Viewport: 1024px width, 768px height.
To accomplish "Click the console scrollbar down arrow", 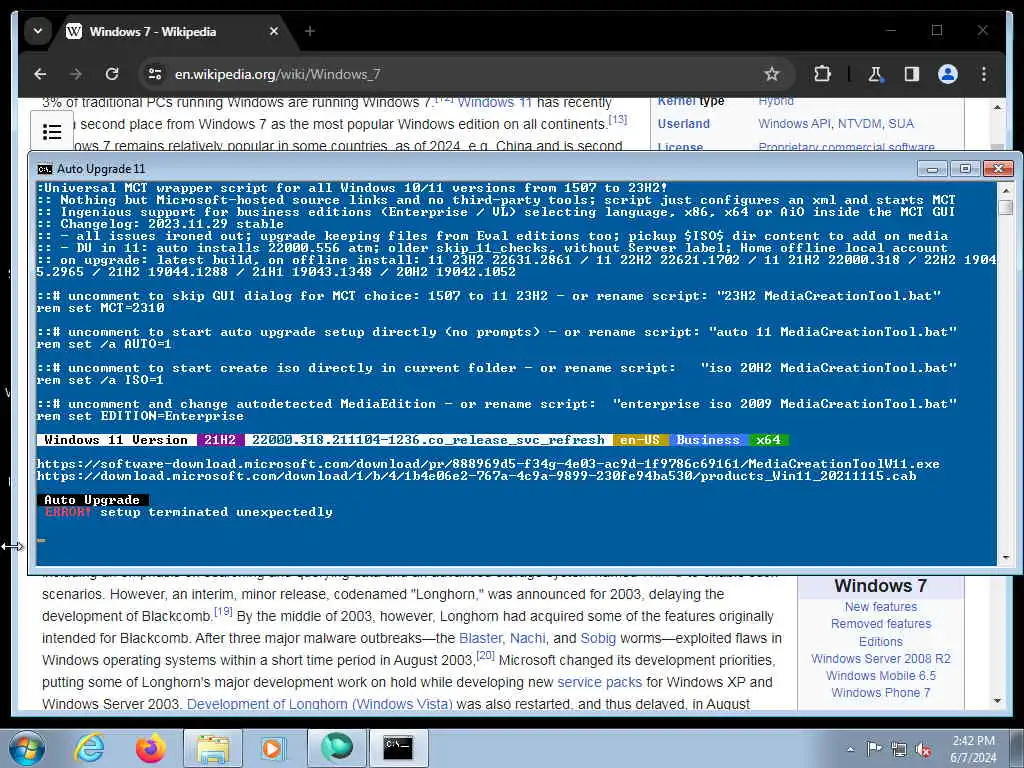I will 1004,557.
